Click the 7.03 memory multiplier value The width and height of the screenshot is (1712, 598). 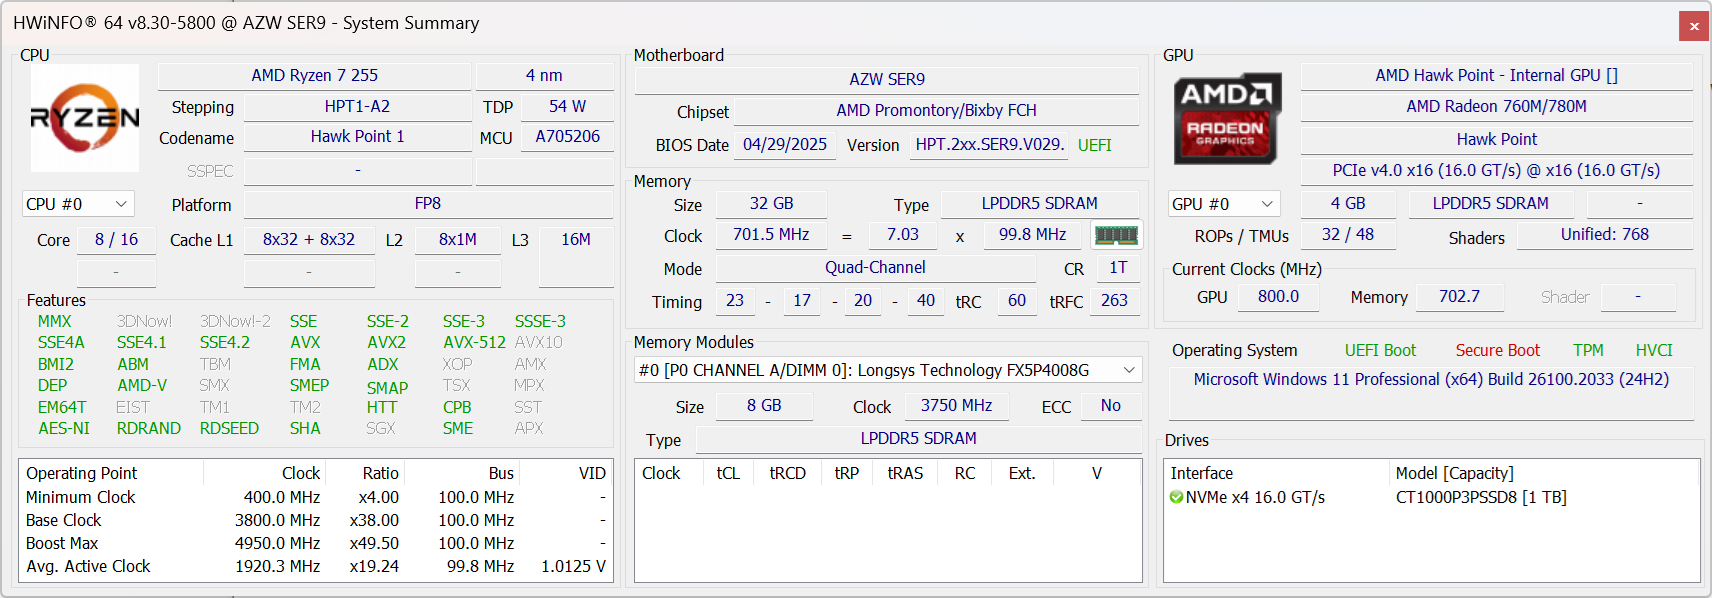click(x=902, y=235)
